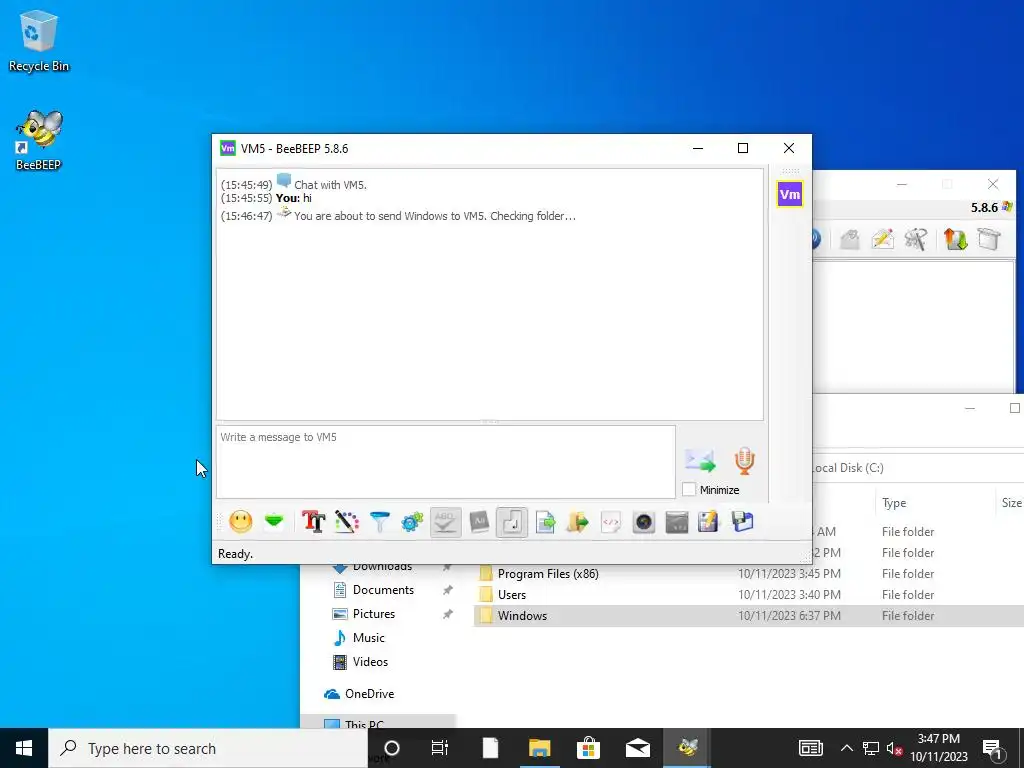Image resolution: width=1024 pixels, height=768 pixels.
Task: Click the save chat floppy disk icon
Action: click(743, 522)
